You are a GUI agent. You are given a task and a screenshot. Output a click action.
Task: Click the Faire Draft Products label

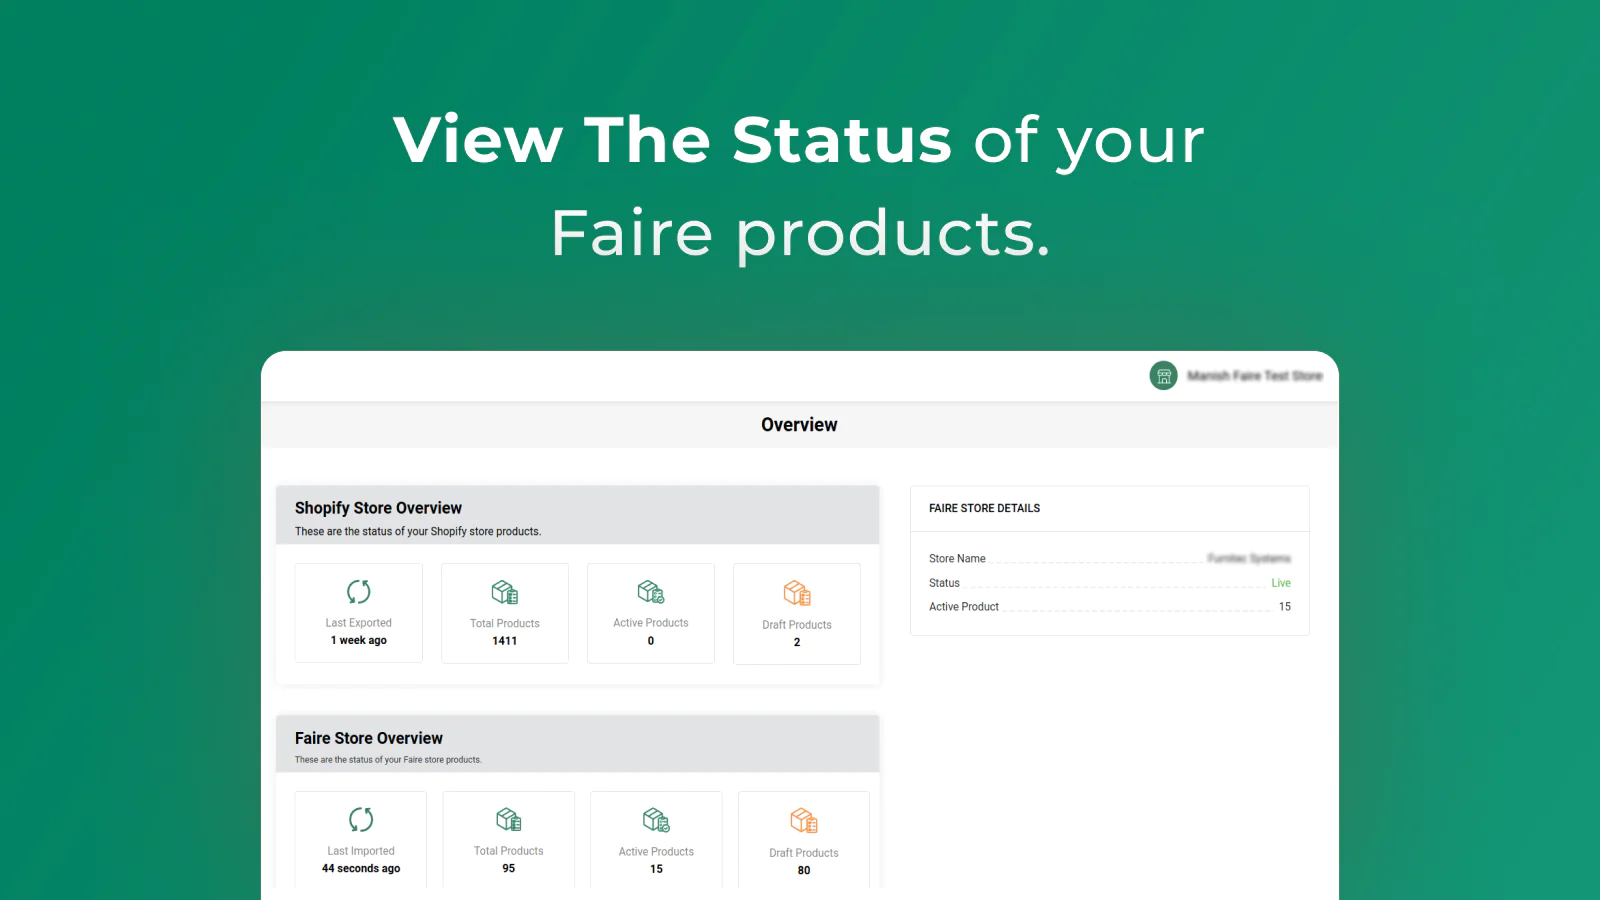pos(804,853)
